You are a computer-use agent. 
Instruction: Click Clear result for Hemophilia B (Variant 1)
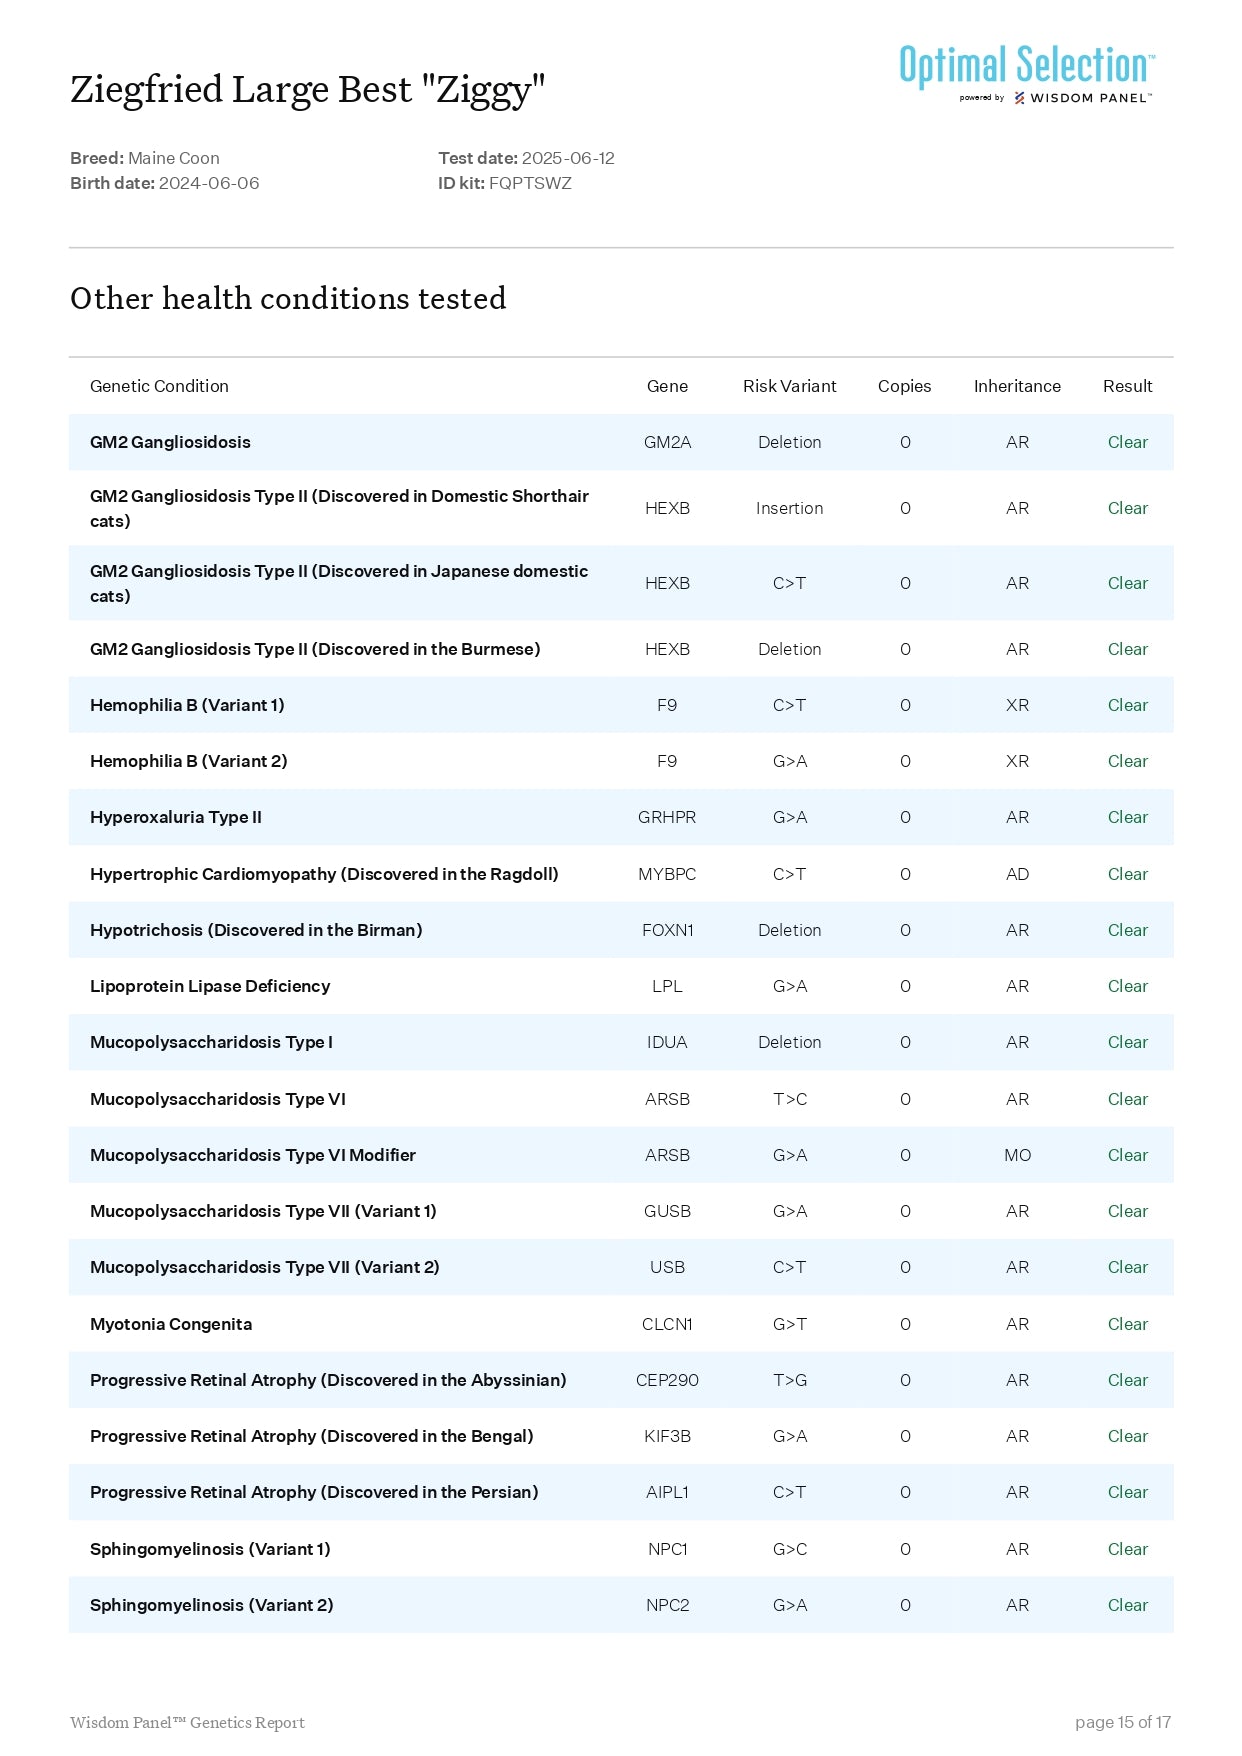pyautogui.click(x=1127, y=705)
